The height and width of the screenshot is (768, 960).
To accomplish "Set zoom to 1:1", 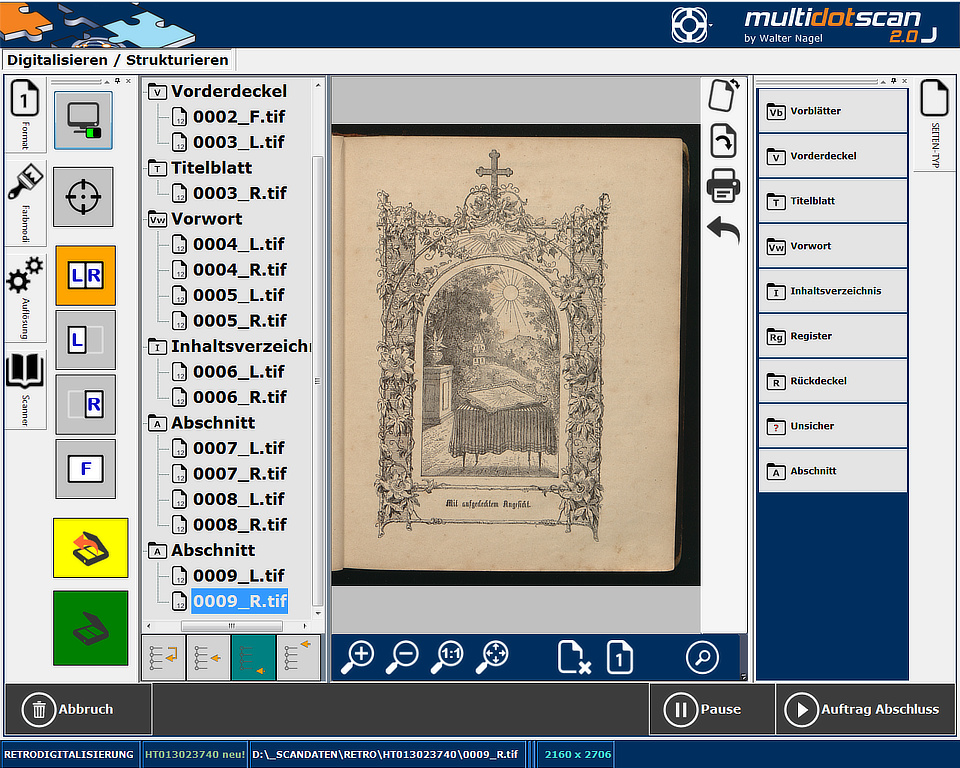I will [x=448, y=657].
